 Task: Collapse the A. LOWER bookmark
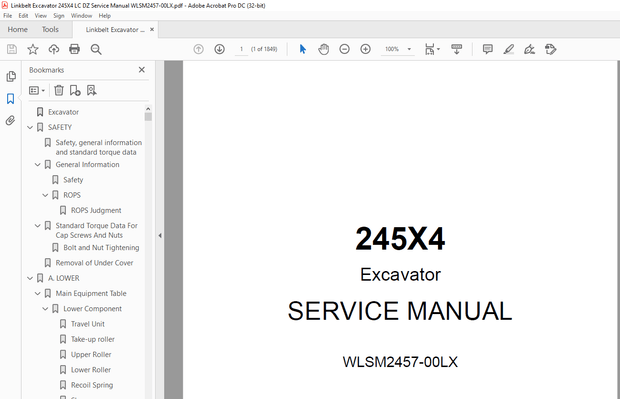tap(30, 278)
